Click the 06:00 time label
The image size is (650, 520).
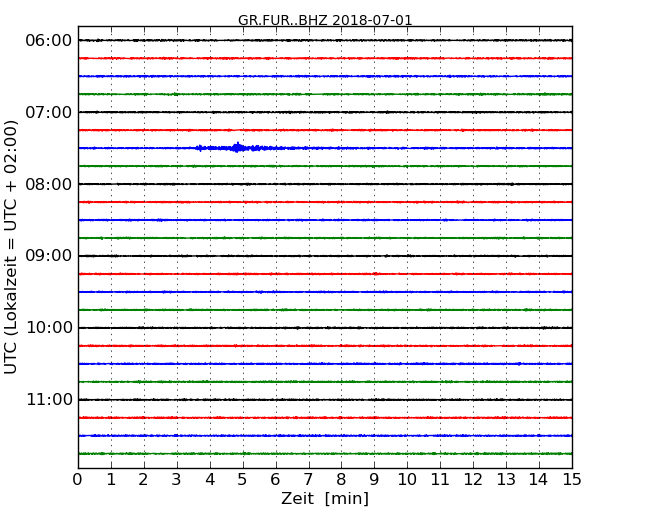coord(49,41)
